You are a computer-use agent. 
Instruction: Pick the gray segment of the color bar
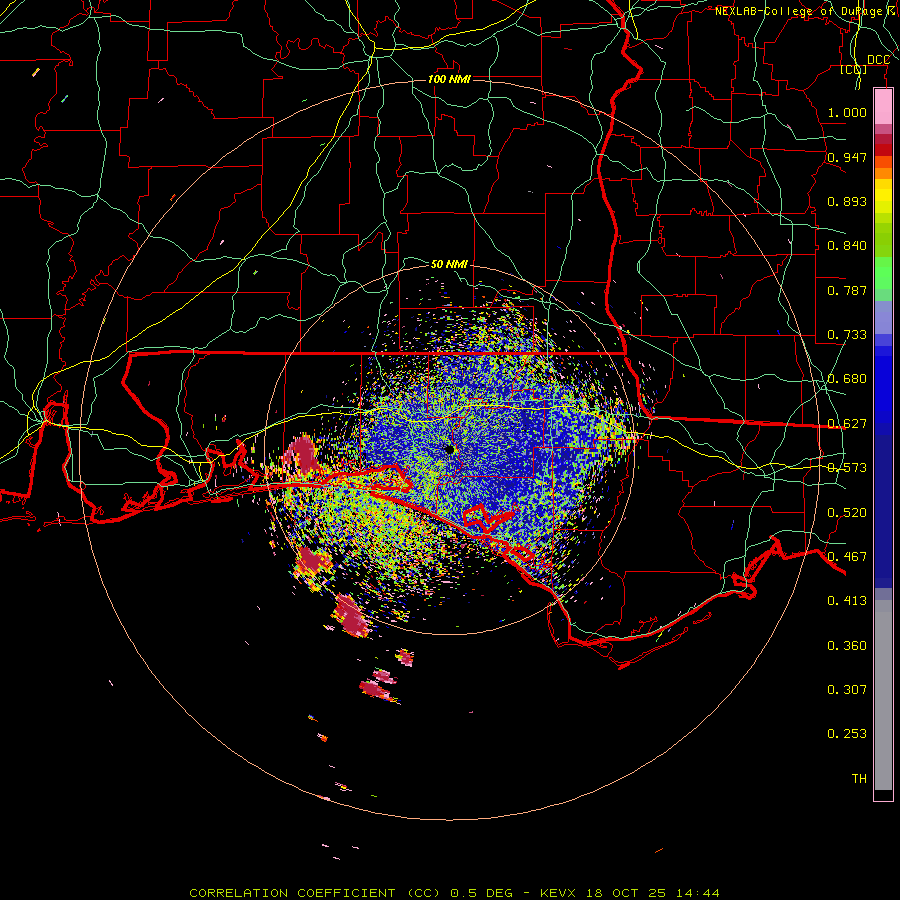[x=883, y=695]
